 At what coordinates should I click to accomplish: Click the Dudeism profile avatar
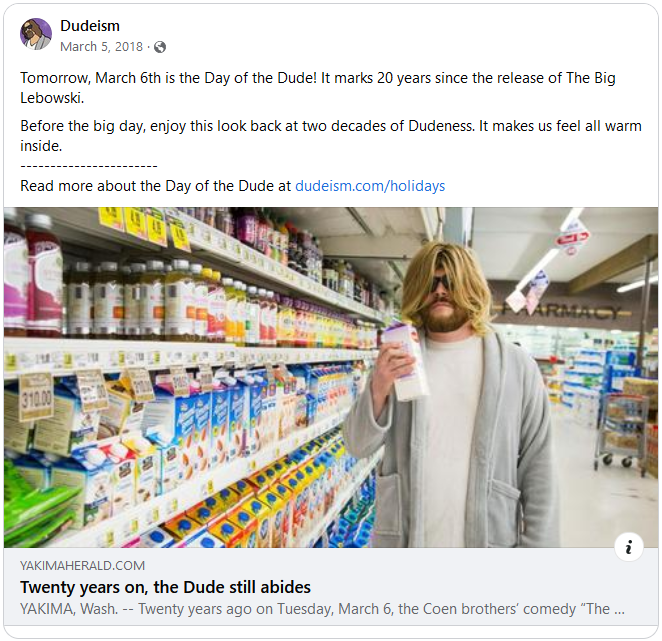pos(36,34)
